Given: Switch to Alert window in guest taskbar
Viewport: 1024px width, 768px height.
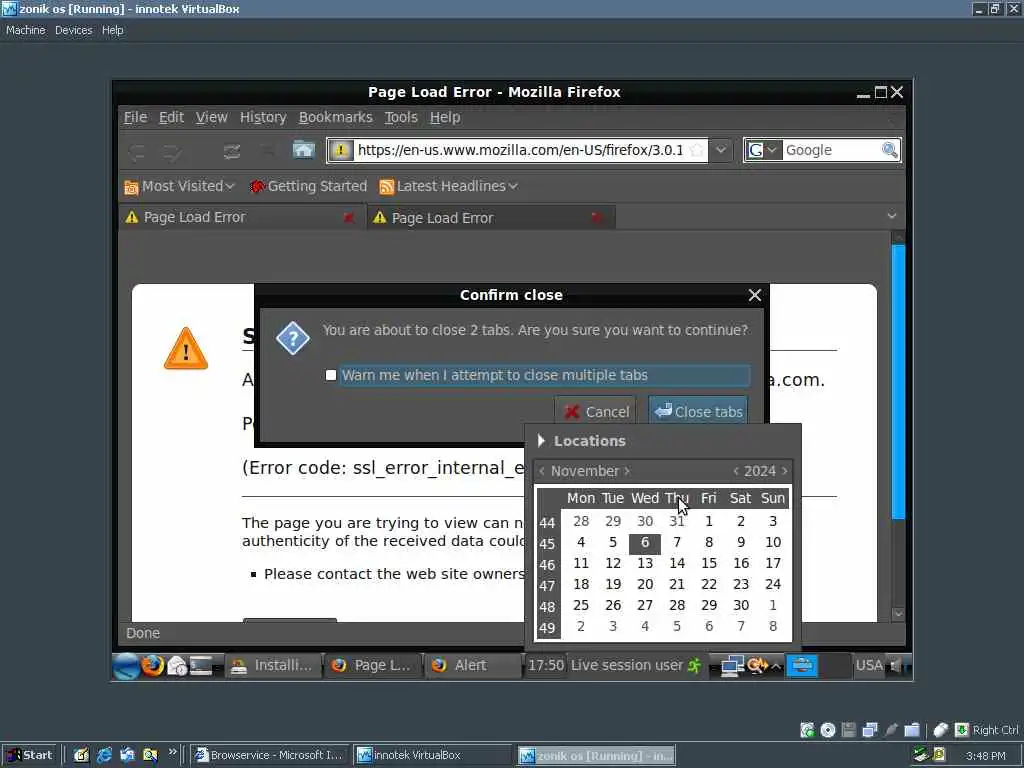Looking at the screenshot, I should click(x=473, y=665).
